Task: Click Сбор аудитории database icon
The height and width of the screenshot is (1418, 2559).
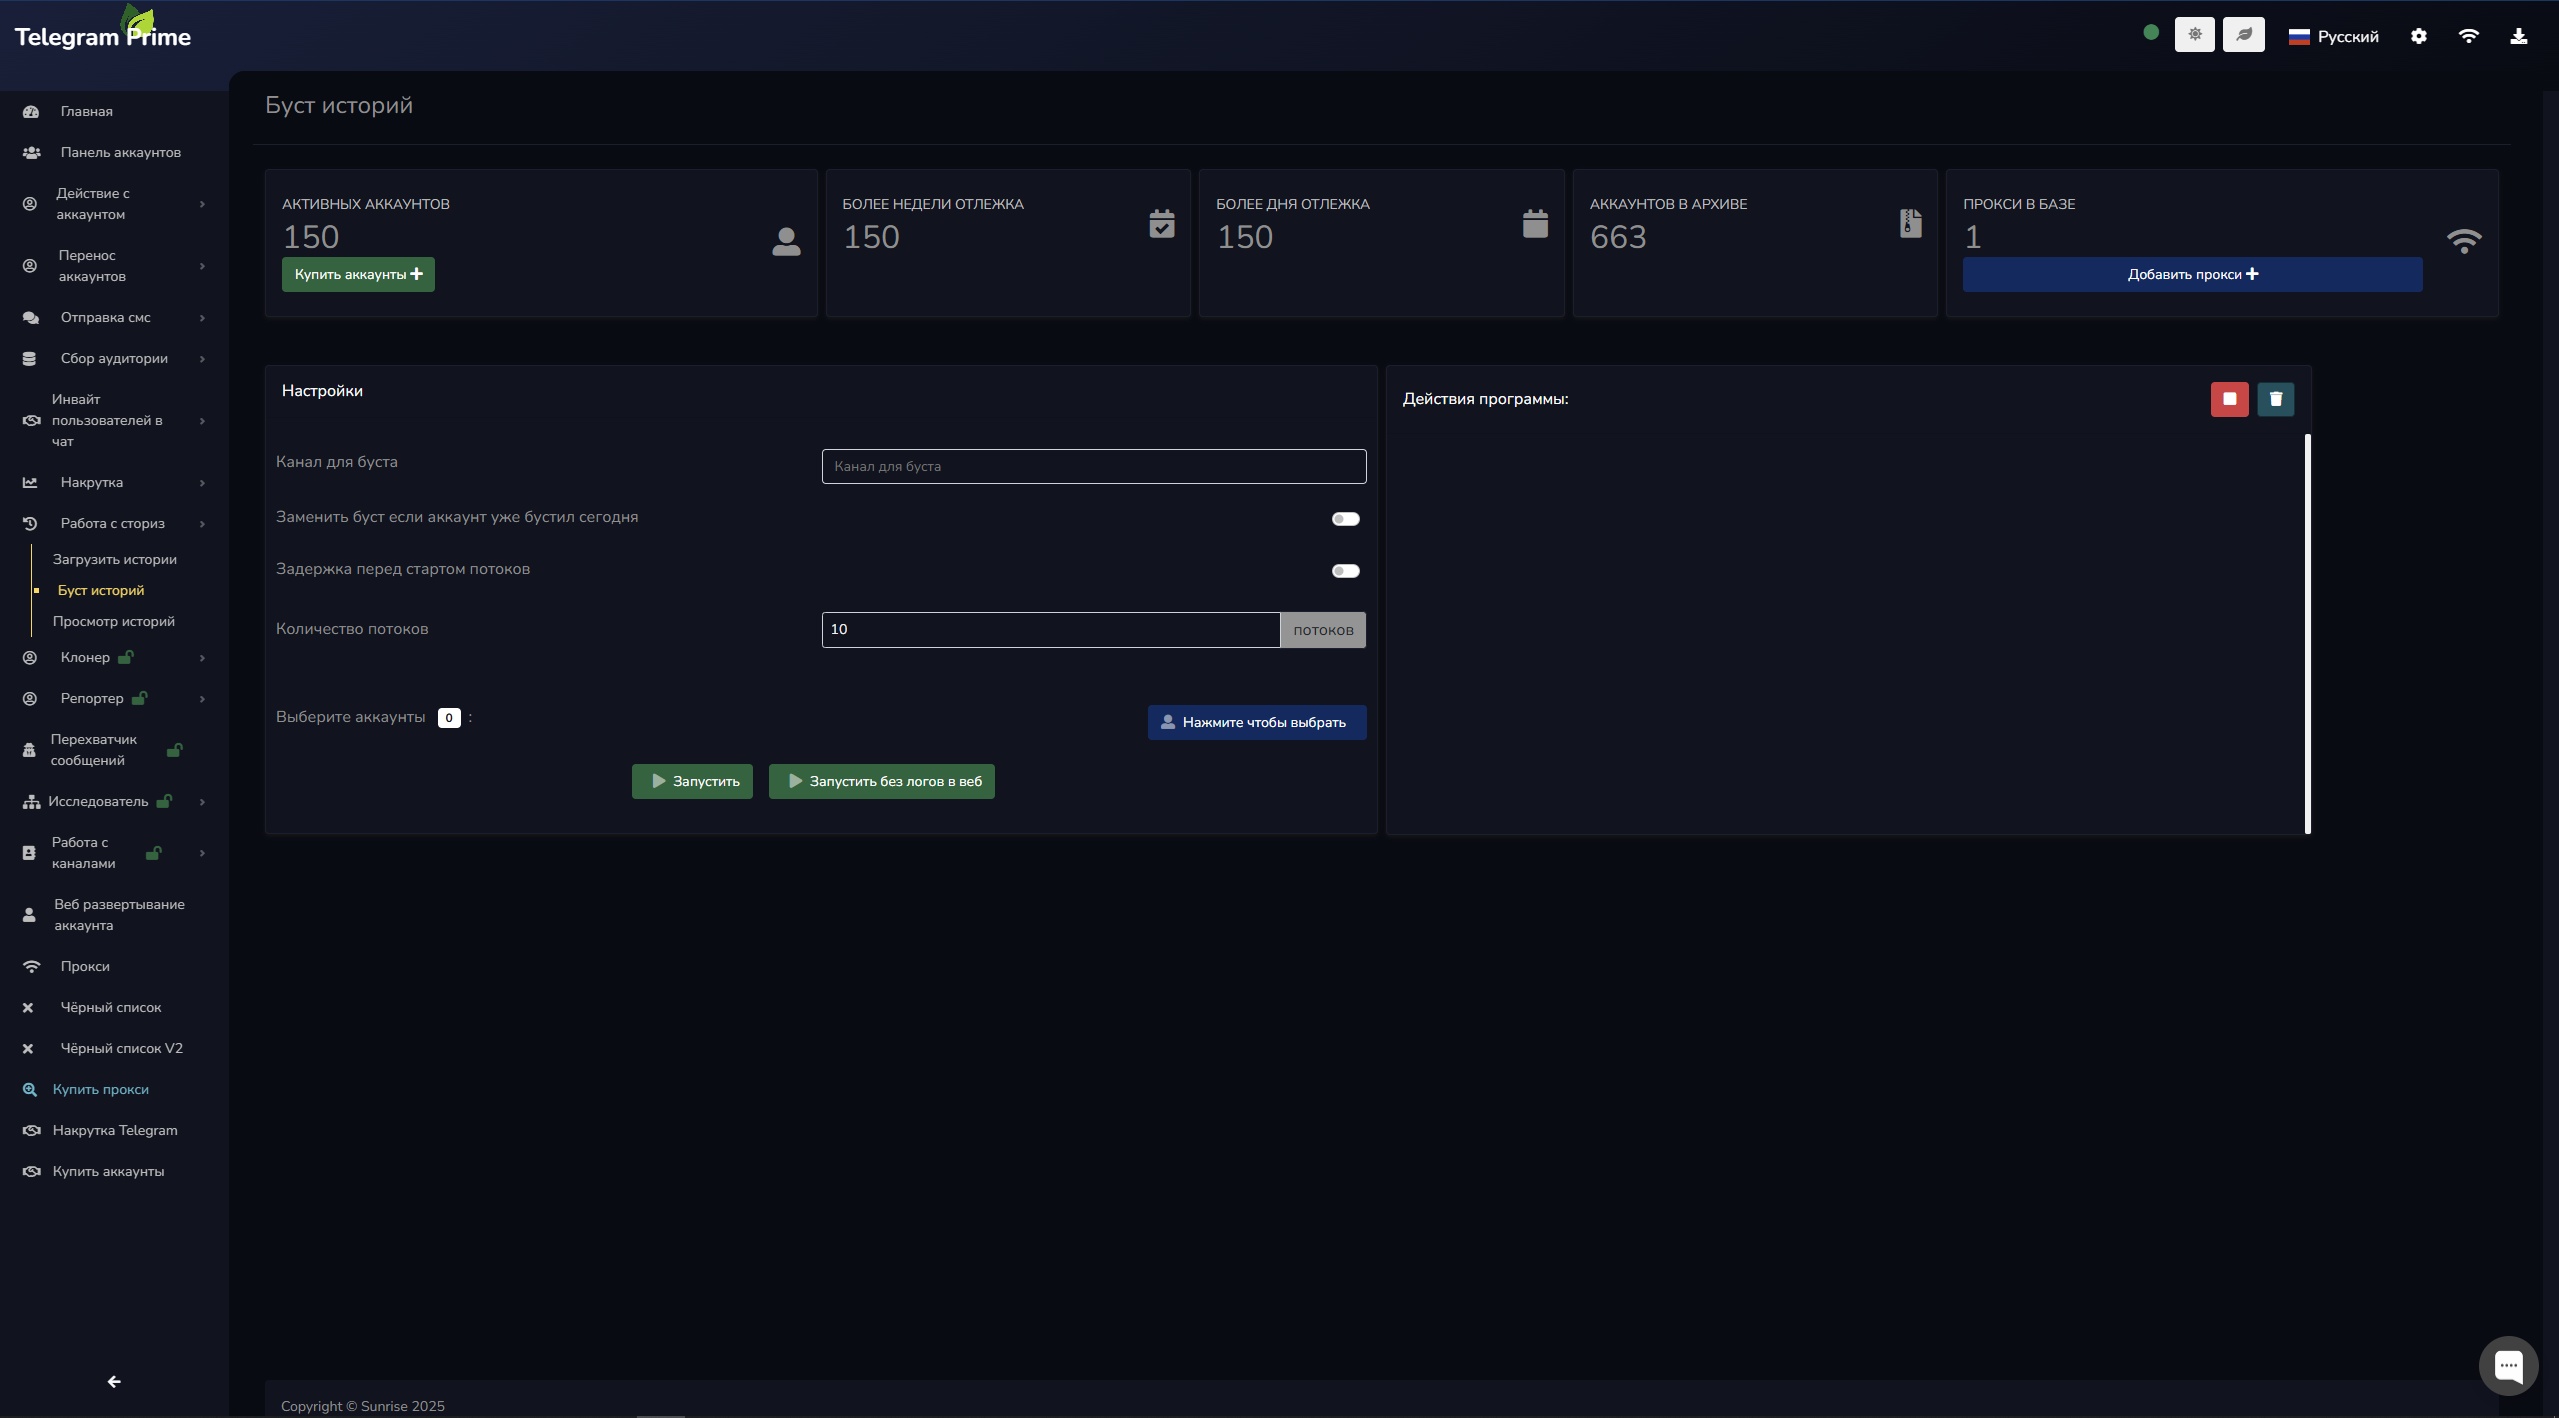Action: 29,359
